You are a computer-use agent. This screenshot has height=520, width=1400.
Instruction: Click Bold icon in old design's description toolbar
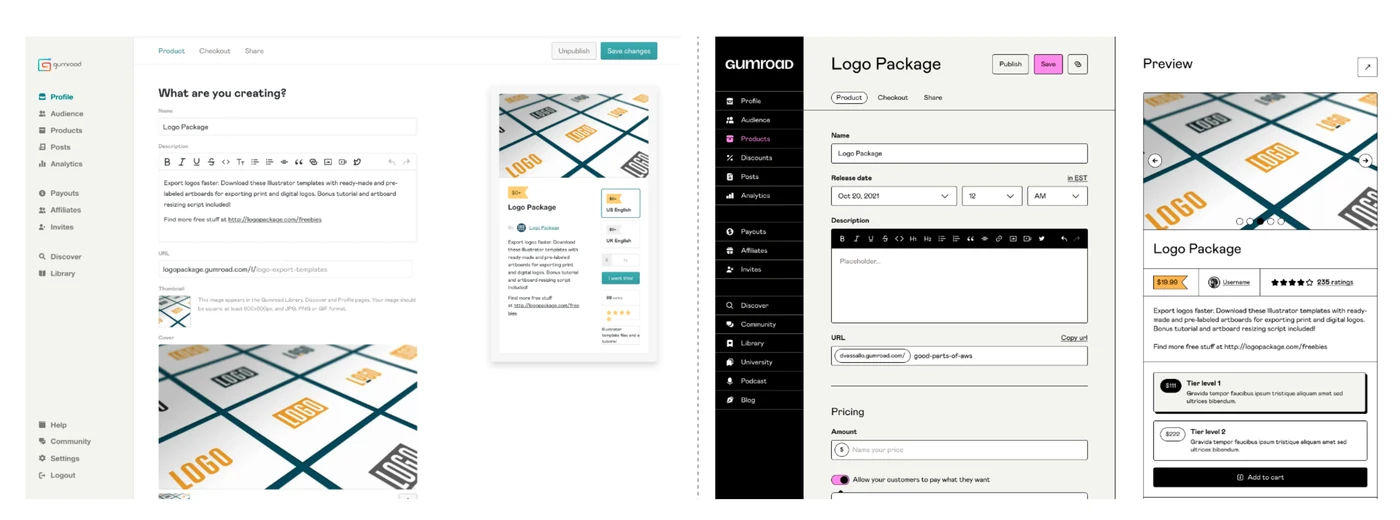167,162
